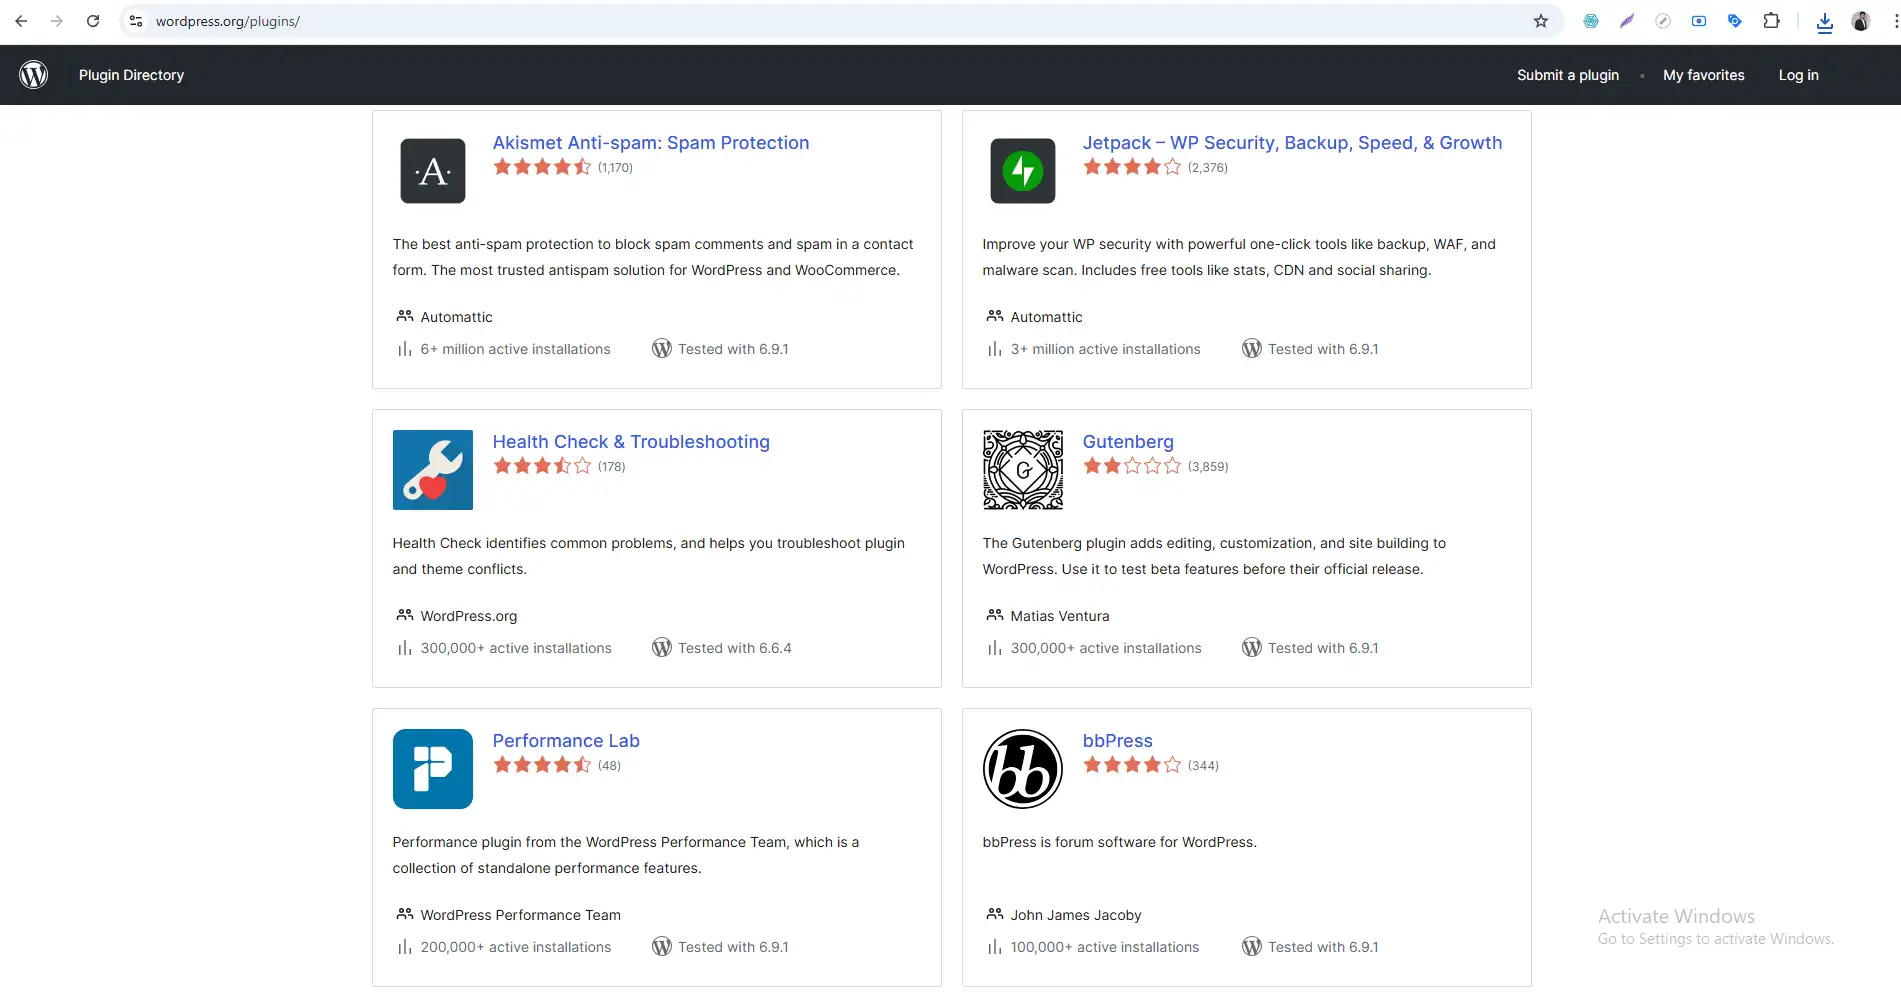The height and width of the screenshot is (996, 1901).
Task: Click the Akismet Anti-spam plugin icon
Action: (x=432, y=170)
